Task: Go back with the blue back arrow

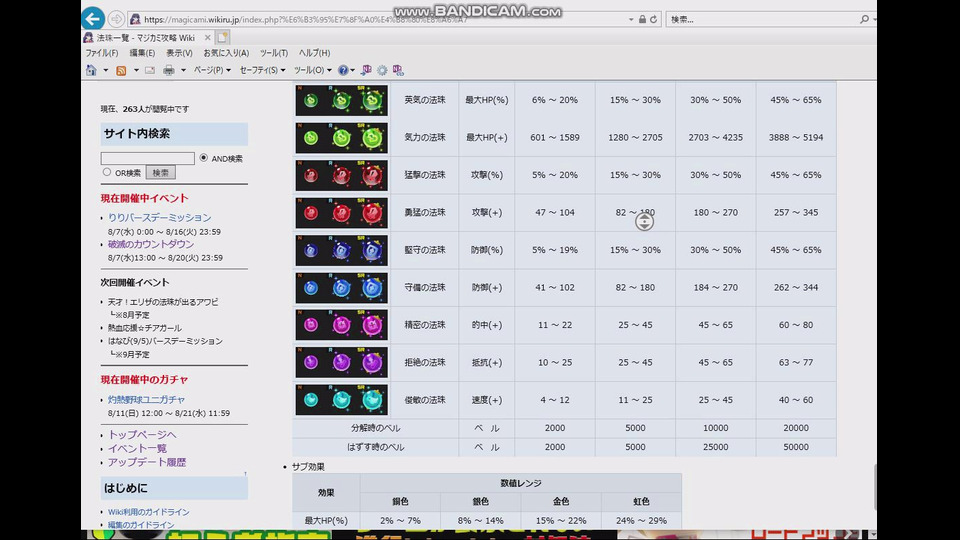Action: click(x=92, y=18)
